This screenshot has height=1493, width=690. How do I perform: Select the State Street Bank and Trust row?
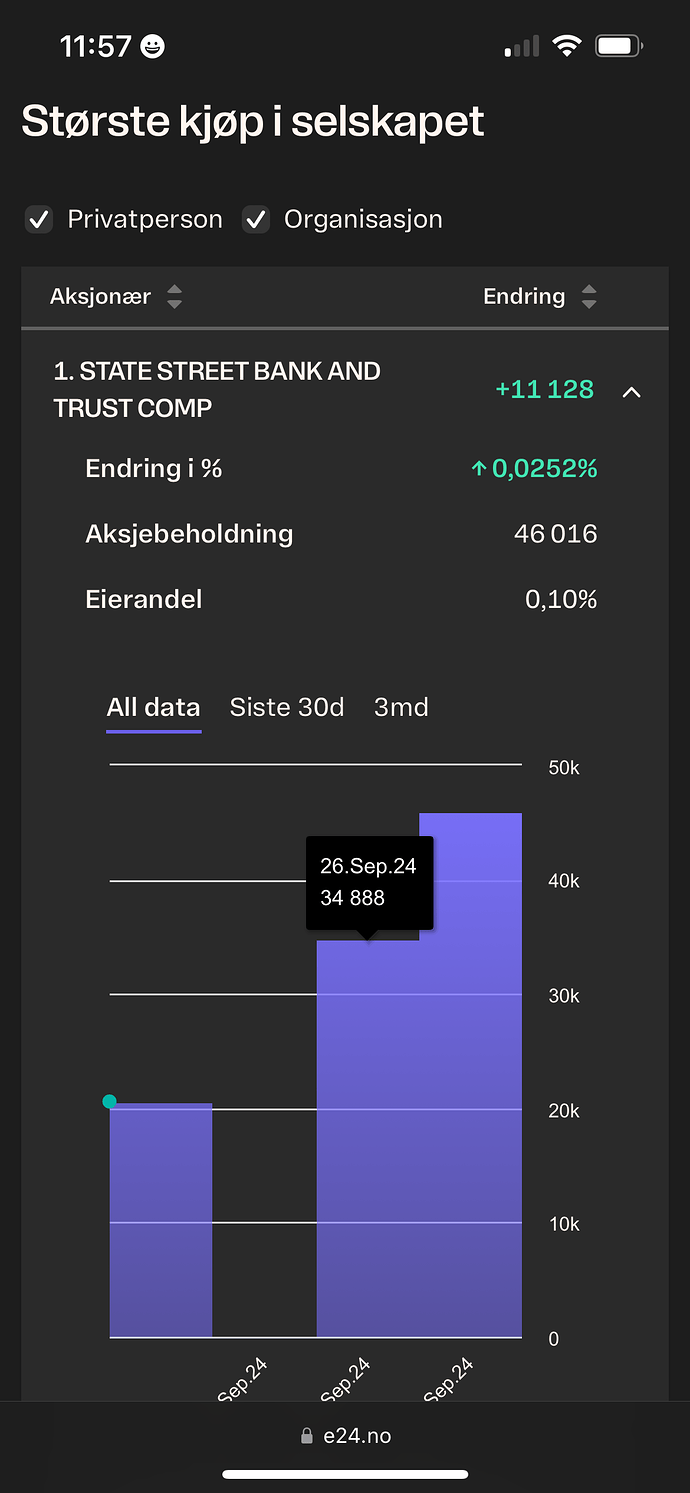(345, 390)
